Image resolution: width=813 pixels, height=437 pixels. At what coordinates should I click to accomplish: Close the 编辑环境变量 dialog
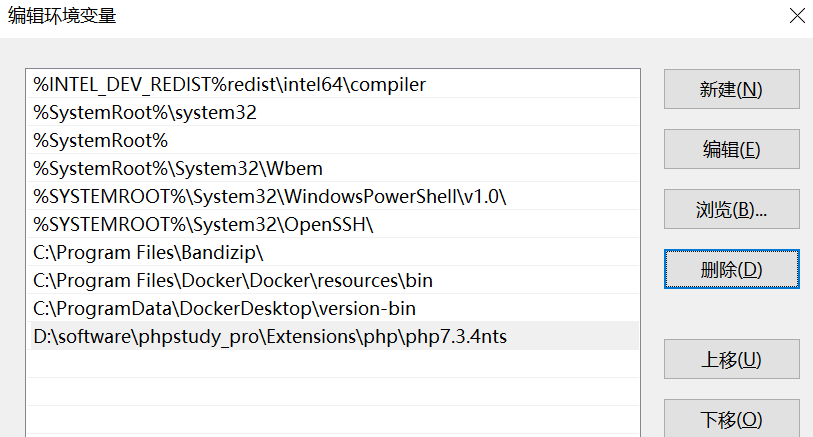tap(796, 16)
